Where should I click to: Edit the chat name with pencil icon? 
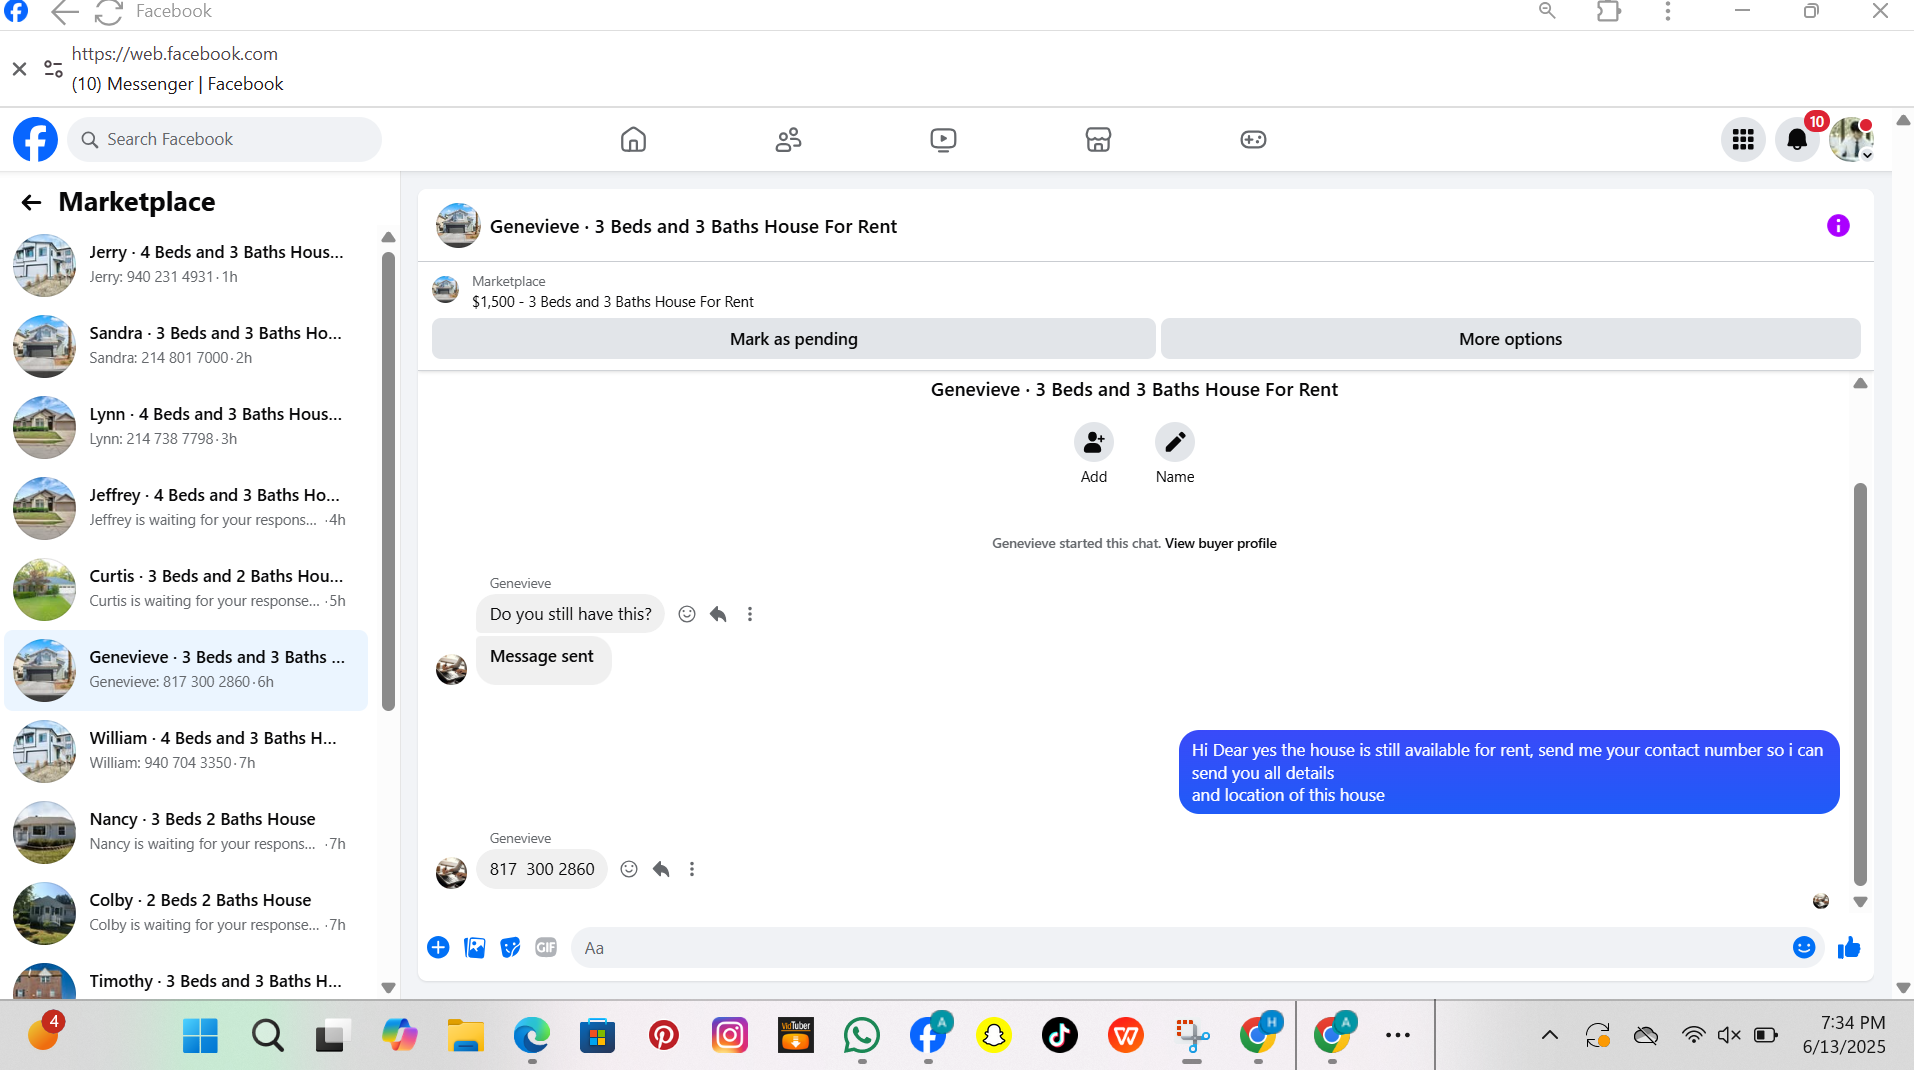(1175, 442)
